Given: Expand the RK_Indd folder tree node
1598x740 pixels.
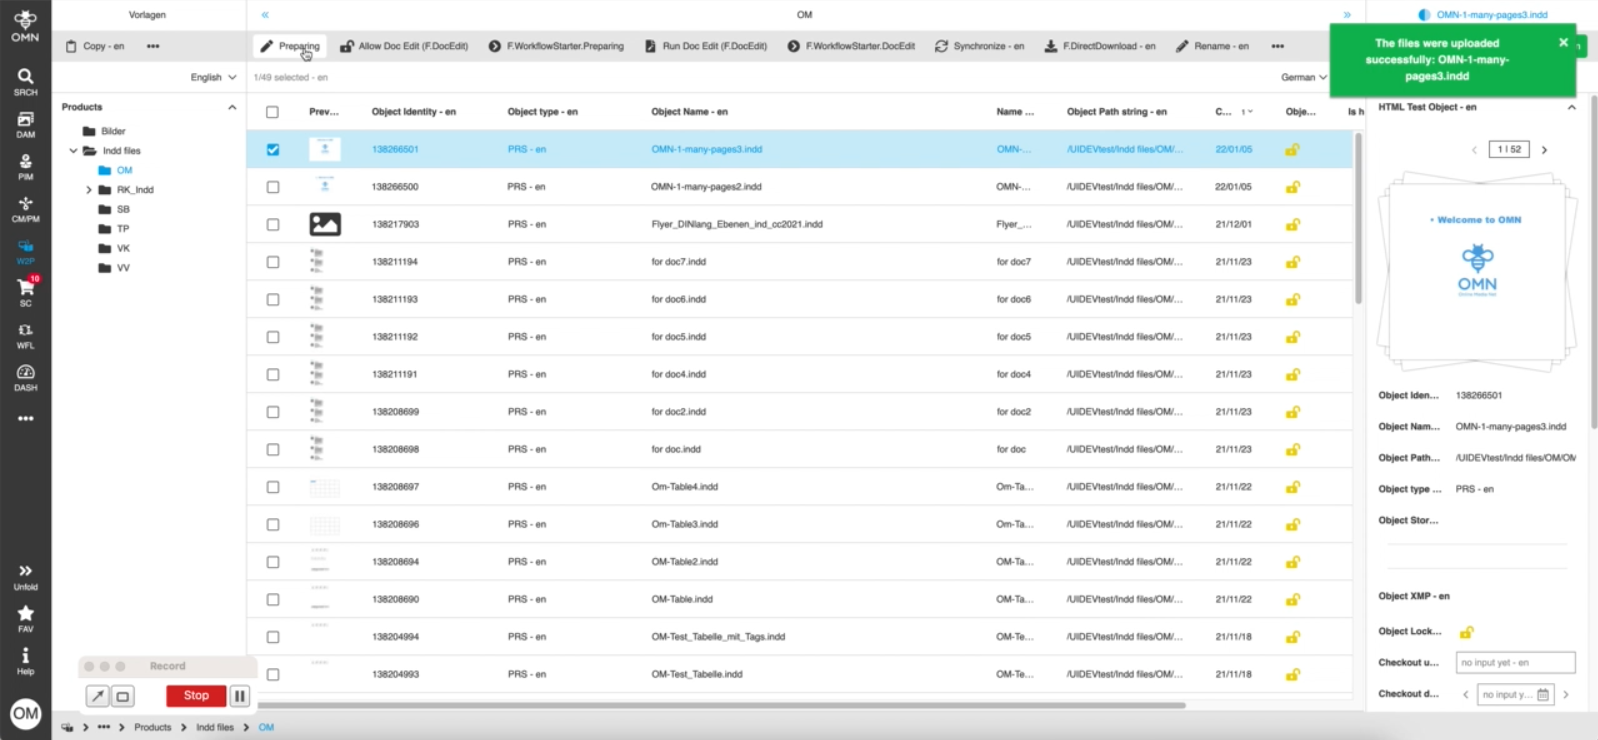Looking at the screenshot, I should pyautogui.click(x=89, y=190).
